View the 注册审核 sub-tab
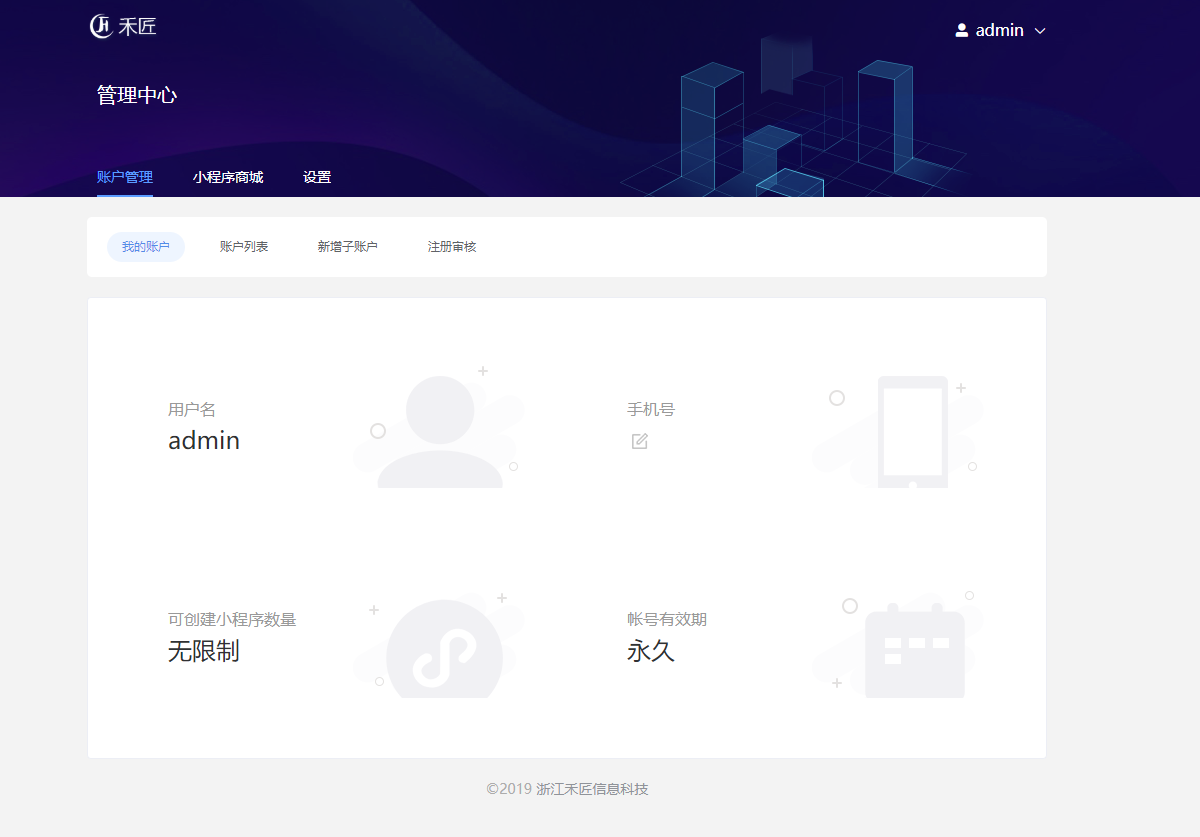Viewport: 1200px width, 837px height. 452,247
